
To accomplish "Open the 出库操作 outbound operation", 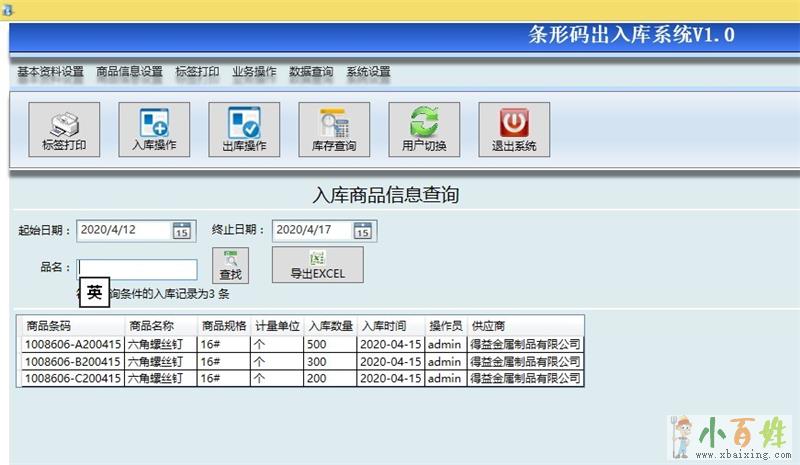I will coord(244,130).
